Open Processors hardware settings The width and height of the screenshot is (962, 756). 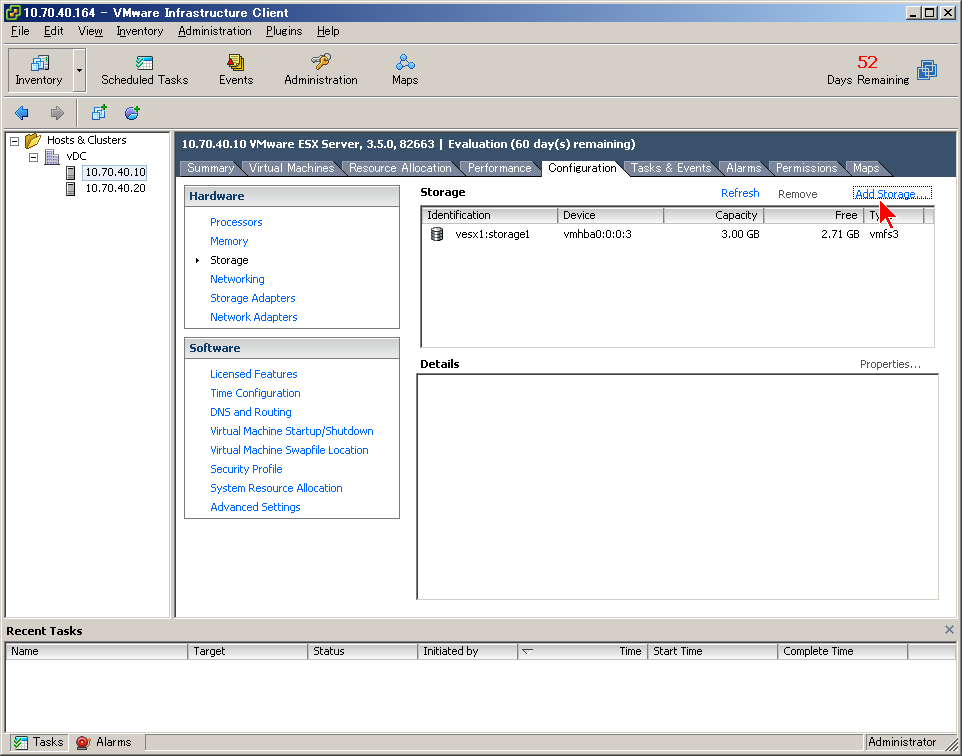[236, 222]
